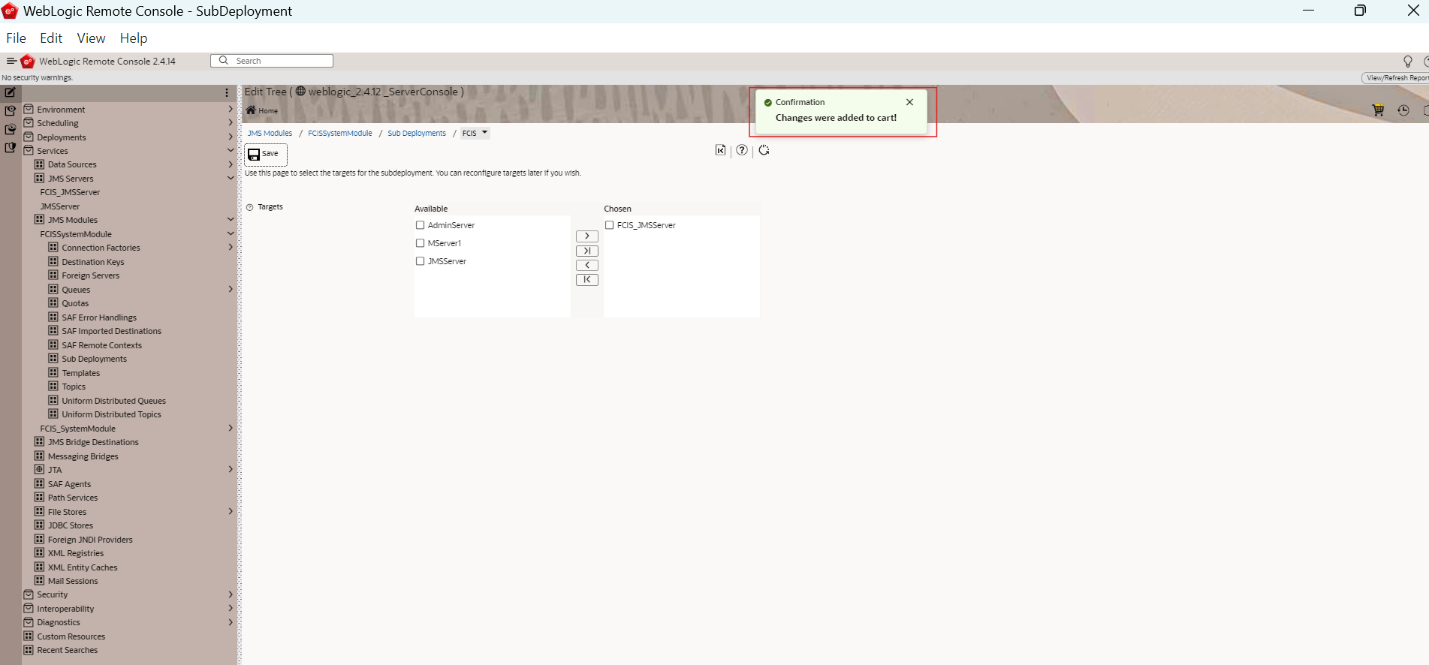Screen dimensions: 1429x665
Task: Open the fourth perspective icon in sidebar
Action: 10,147
